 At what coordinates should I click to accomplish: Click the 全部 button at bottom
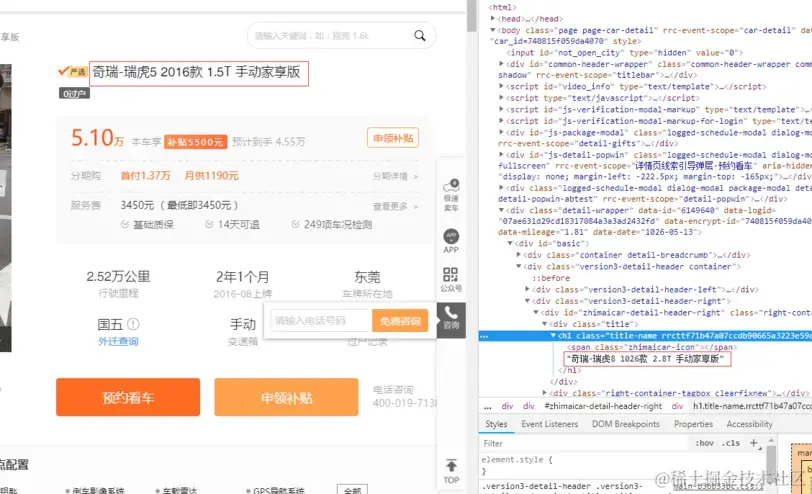click(x=352, y=490)
